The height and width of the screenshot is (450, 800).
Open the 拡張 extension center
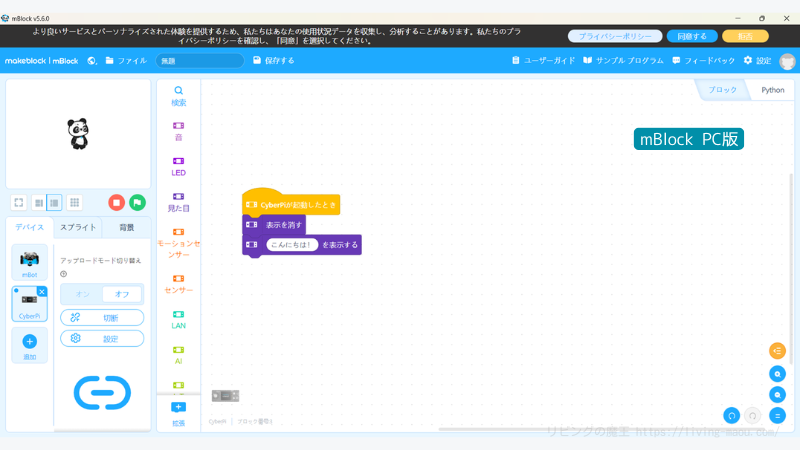pos(179,414)
